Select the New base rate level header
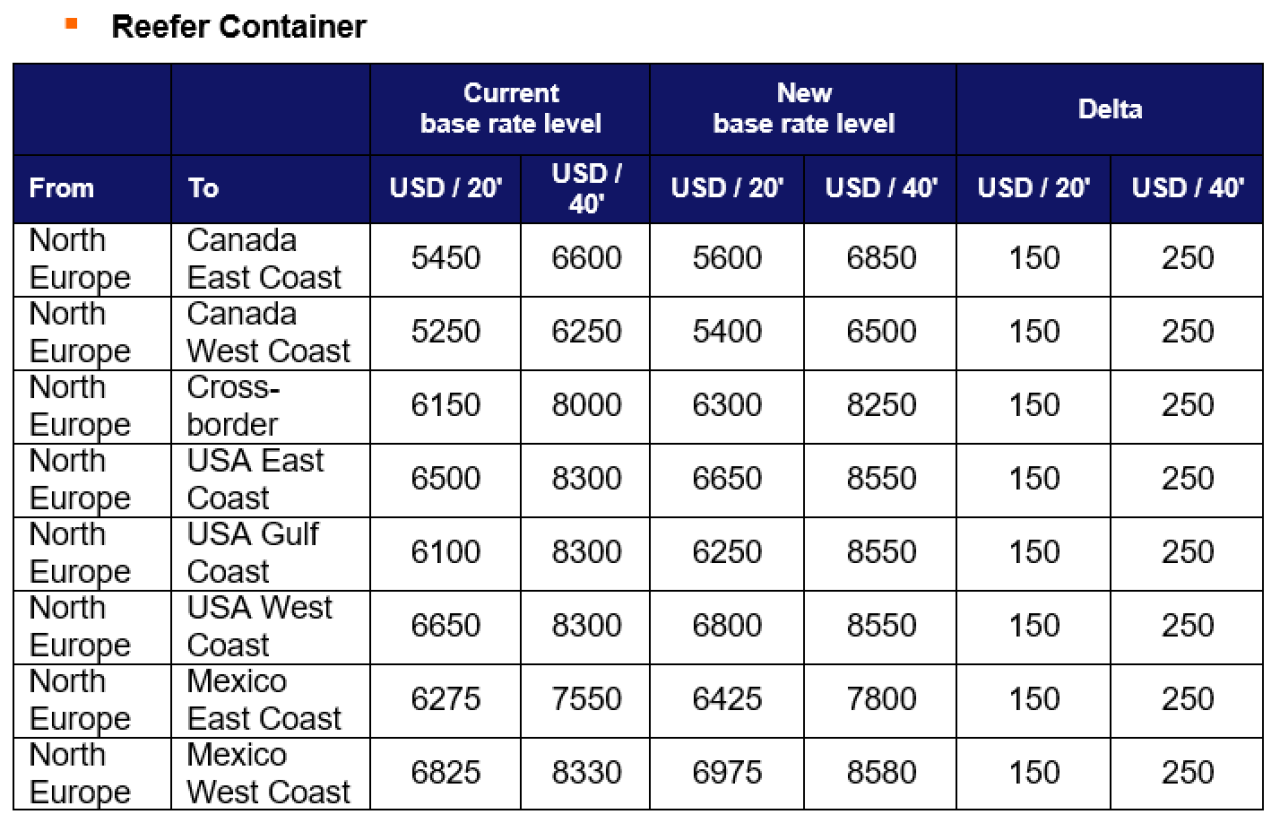This screenshot has width=1280, height=823. coord(804,109)
